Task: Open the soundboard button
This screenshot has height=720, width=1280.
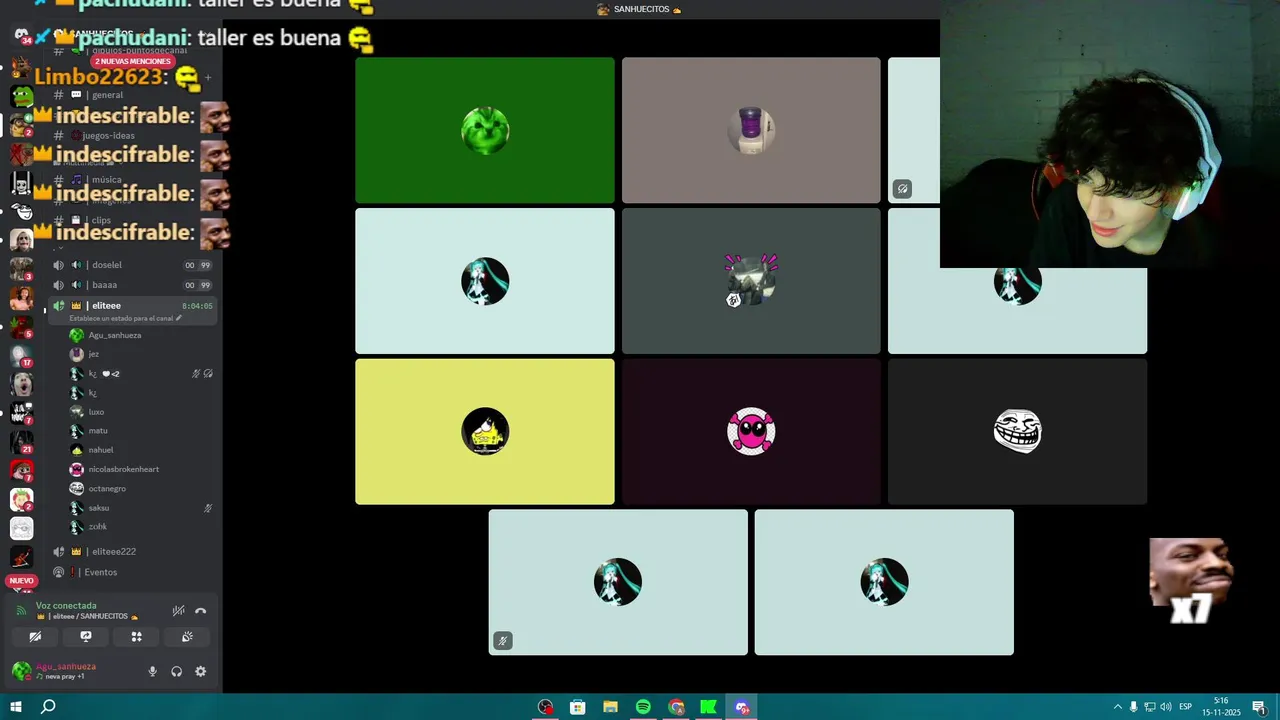Action: pos(187,637)
